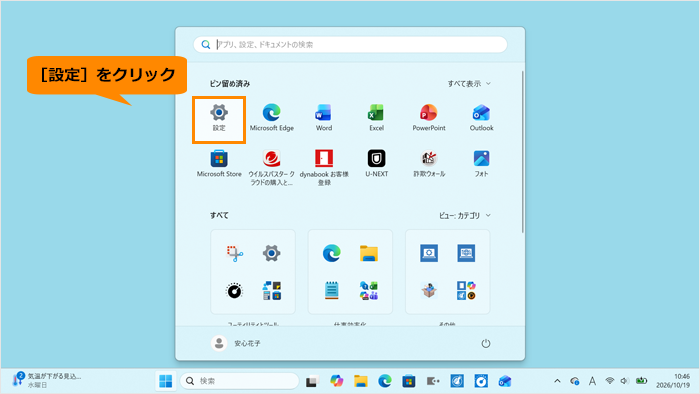Click the Start menu scrollbar
The width and height of the screenshot is (700, 394).
coord(522,152)
